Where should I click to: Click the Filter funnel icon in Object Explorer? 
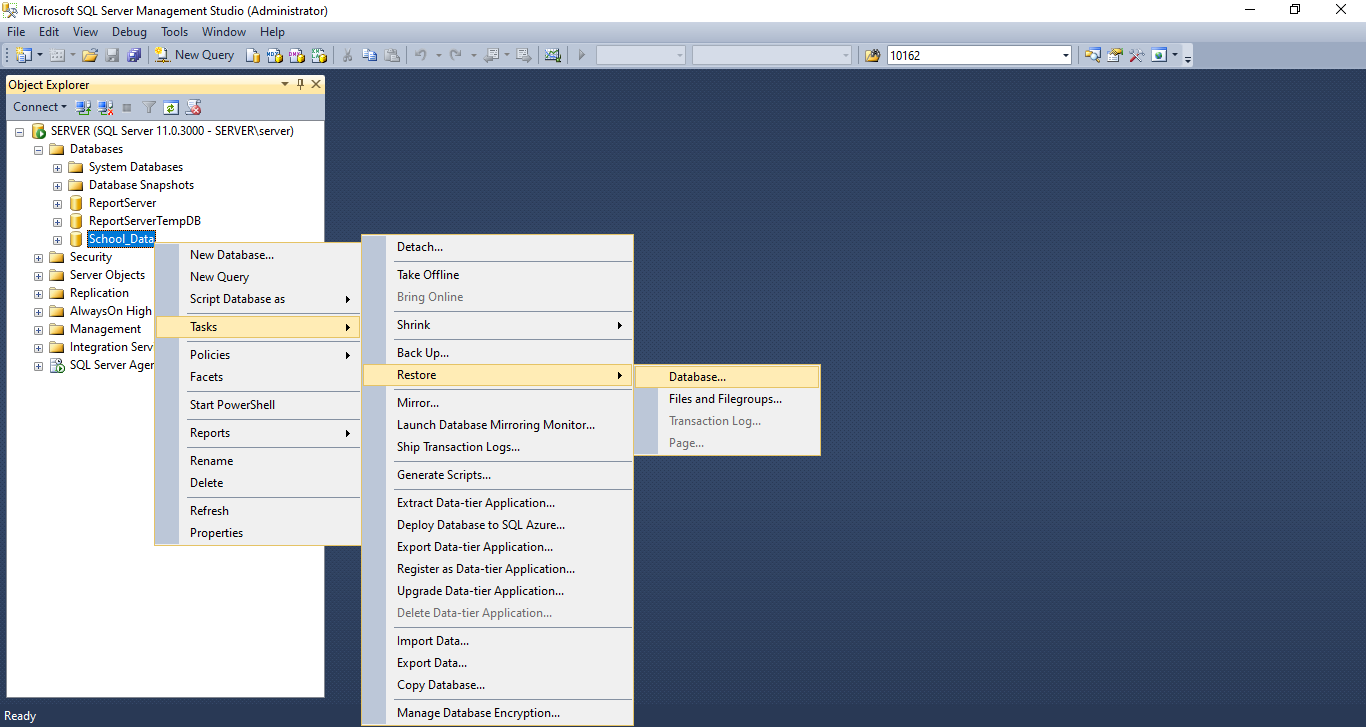point(149,107)
